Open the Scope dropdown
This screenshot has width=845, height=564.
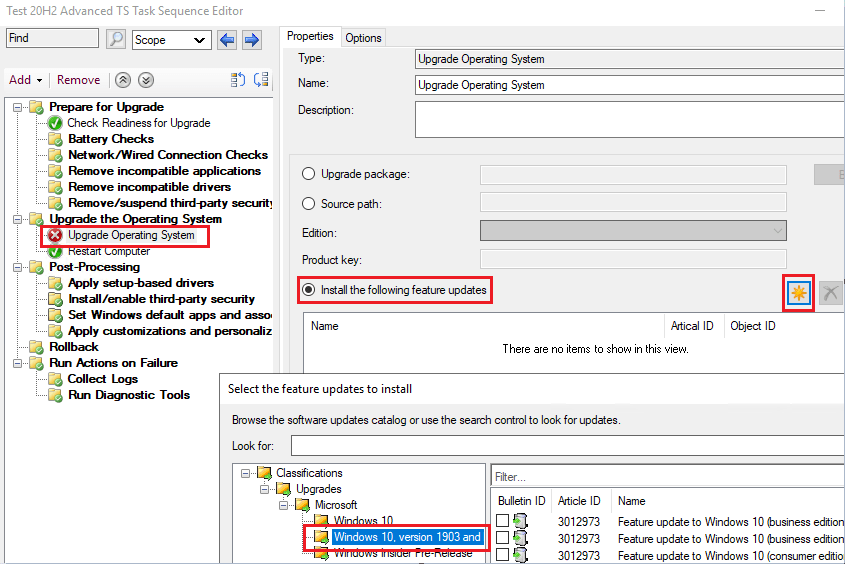coord(171,40)
